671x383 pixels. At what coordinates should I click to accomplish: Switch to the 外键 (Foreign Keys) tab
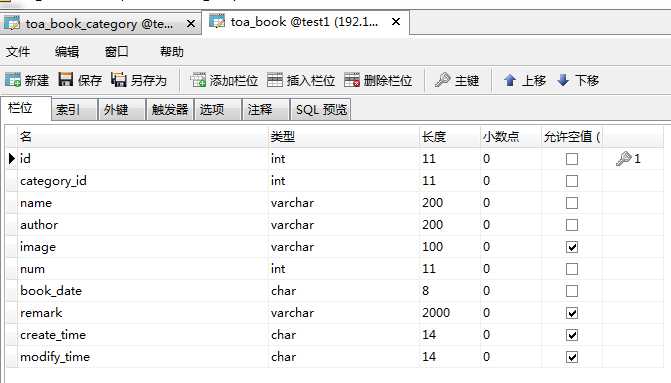pyautogui.click(x=122, y=110)
